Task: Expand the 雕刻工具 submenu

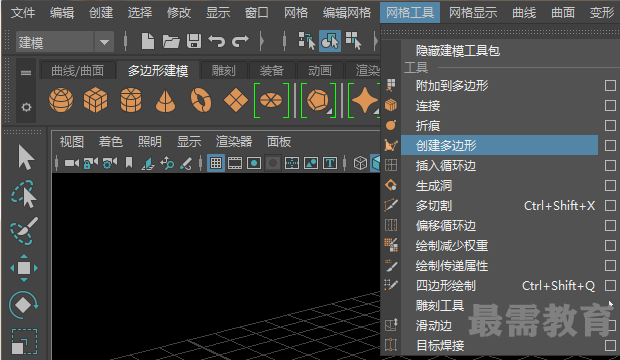Action: point(611,305)
